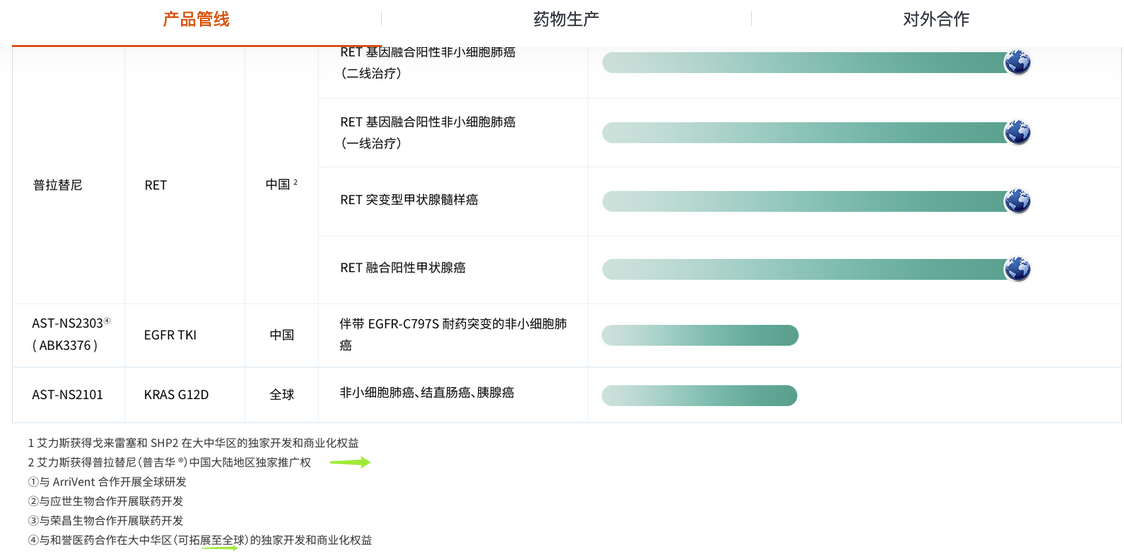1124x559 pixels.
Task: Click footnote 1 about 戈来雷塞 and SHP2
Action: (193, 442)
